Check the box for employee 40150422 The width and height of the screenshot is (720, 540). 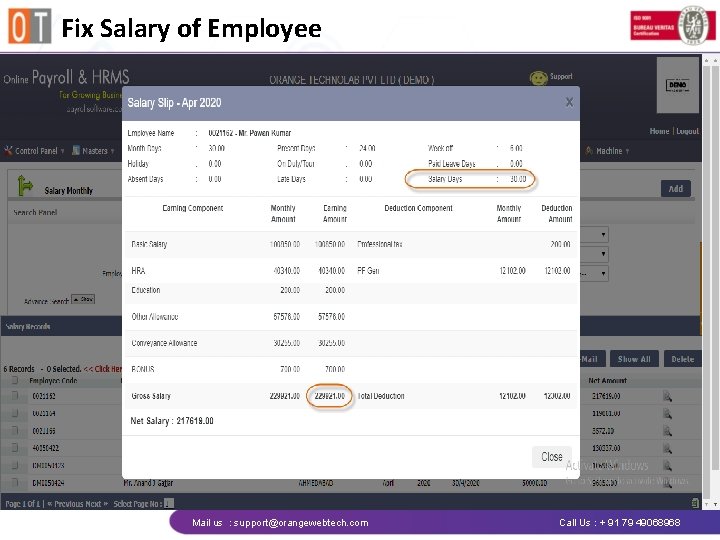point(14,447)
